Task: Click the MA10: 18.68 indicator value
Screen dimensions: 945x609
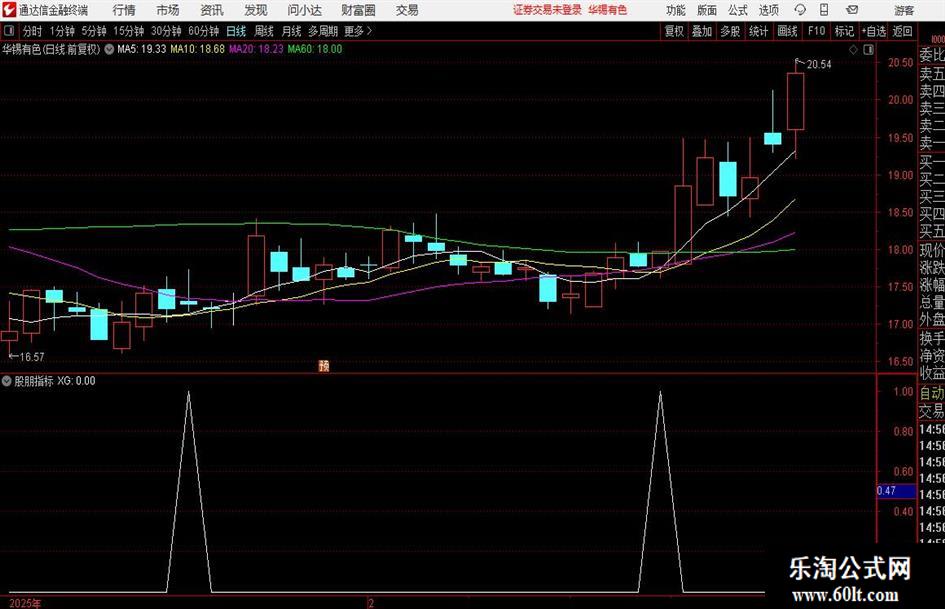Action: point(198,49)
